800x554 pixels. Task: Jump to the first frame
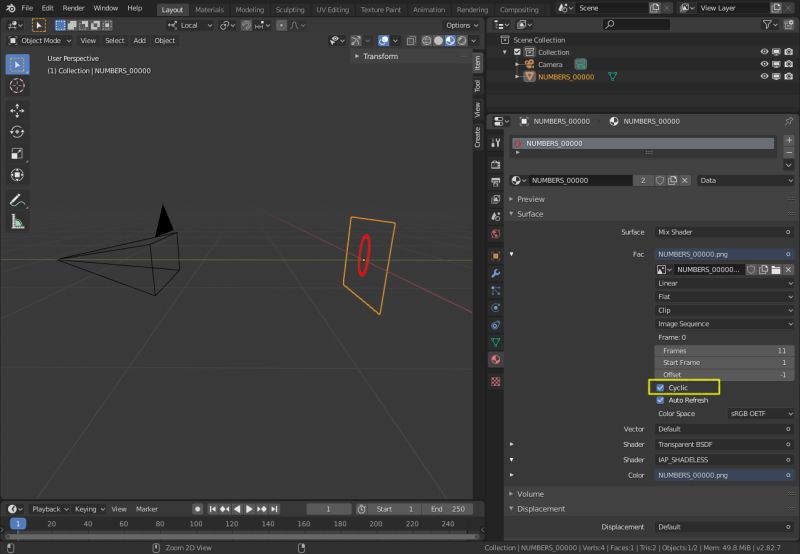[213, 509]
